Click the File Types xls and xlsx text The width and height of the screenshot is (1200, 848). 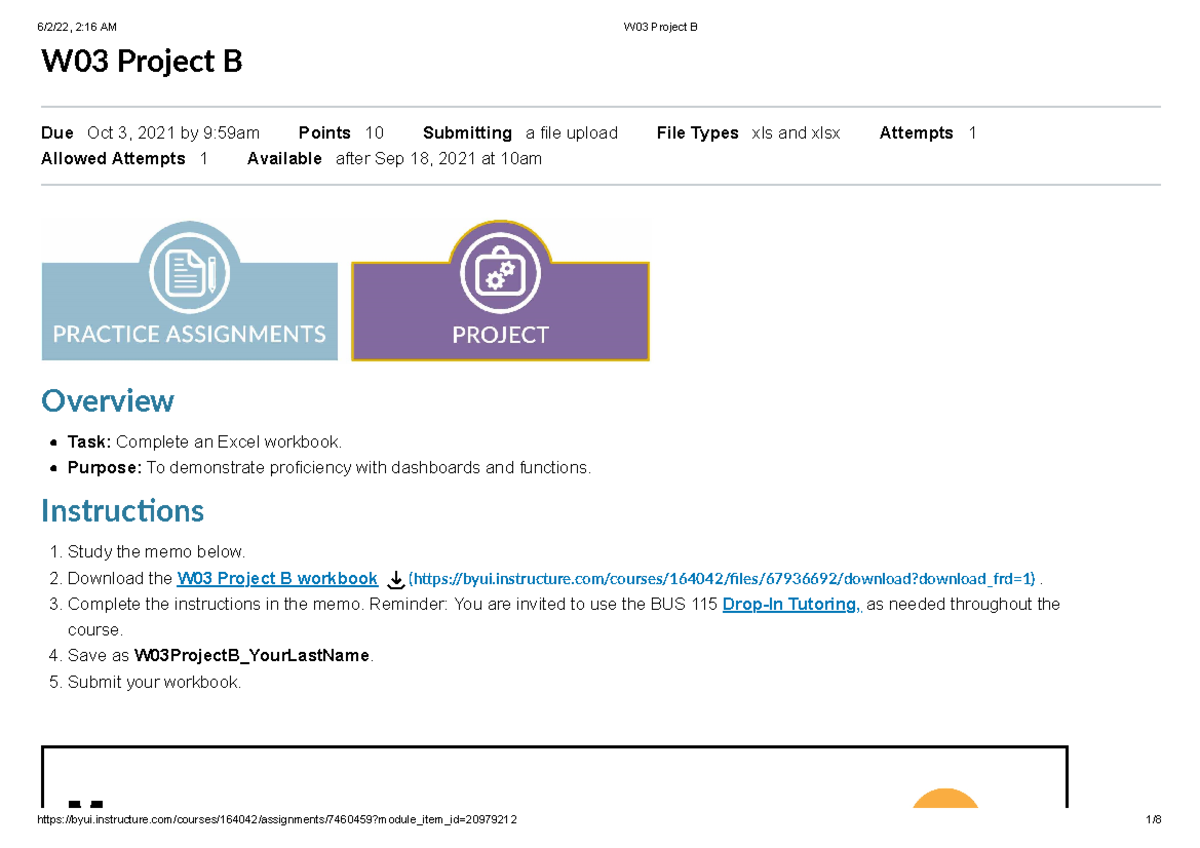tap(796, 132)
